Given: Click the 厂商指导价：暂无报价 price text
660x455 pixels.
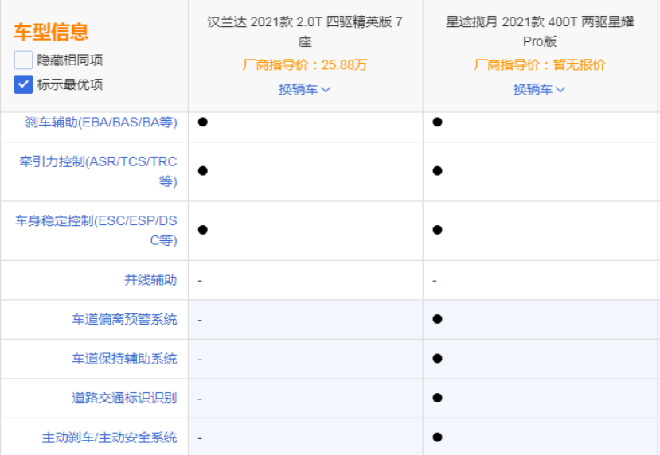Looking at the screenshot, I should coord(540,65).
